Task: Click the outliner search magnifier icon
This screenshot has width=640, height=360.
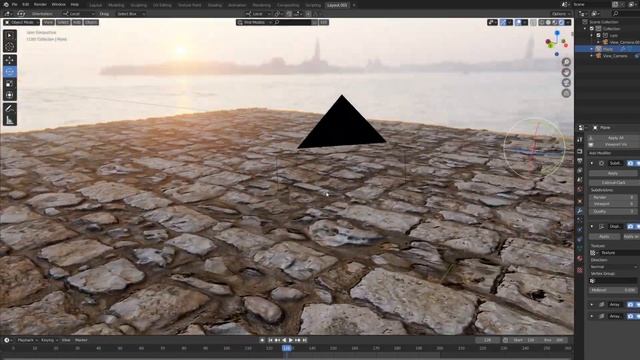Action: click(616, 13)
